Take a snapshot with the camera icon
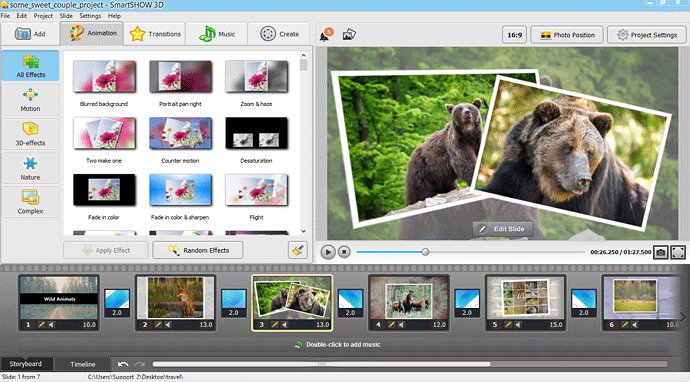This screenshot has height=382, width=690. coord(661,252)
